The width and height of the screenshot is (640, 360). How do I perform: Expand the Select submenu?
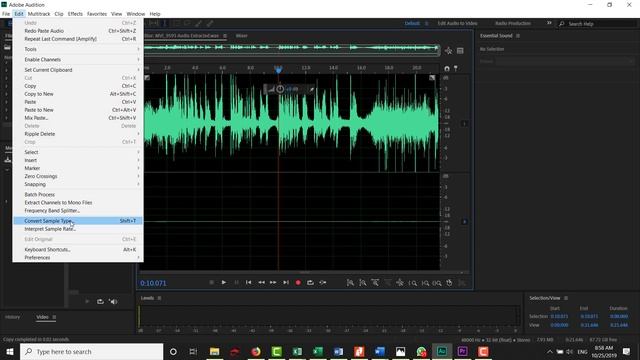coord(78,152)
